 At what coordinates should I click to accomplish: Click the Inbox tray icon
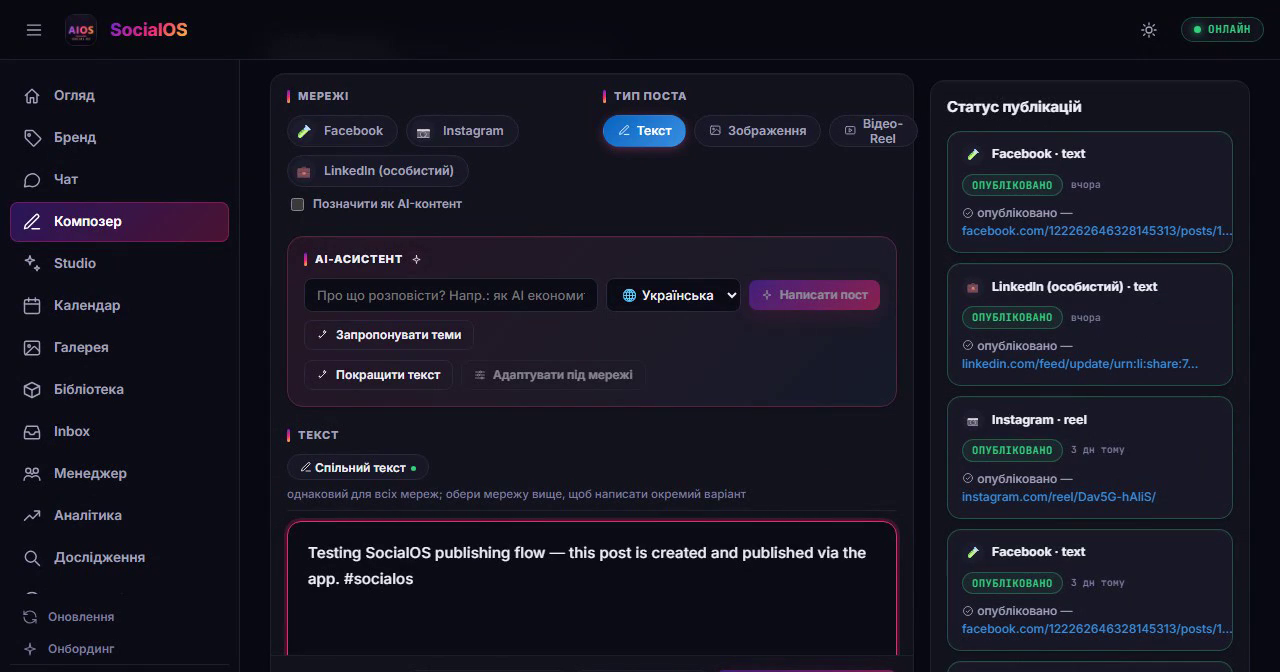pyautogui.click(x=32, y=431)
